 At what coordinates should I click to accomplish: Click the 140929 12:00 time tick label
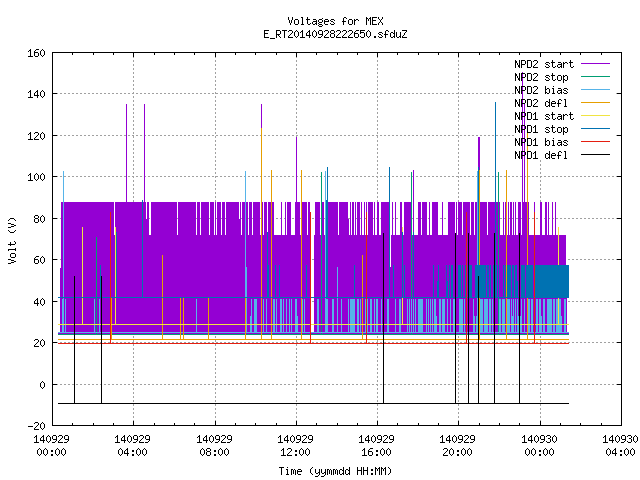point(295,446)
